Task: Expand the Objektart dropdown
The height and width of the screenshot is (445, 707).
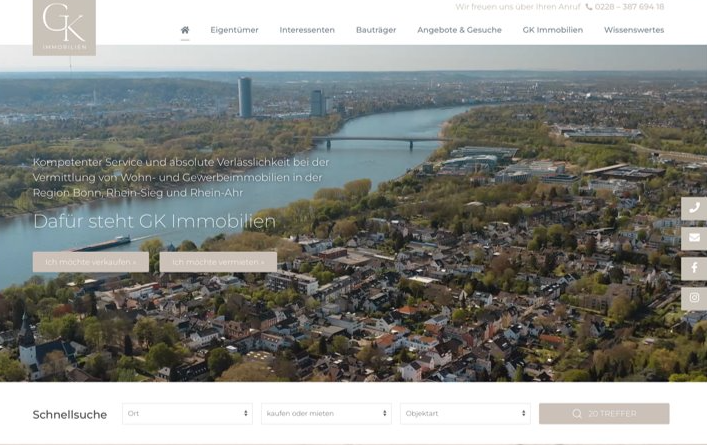Action: tap(465, 413)
